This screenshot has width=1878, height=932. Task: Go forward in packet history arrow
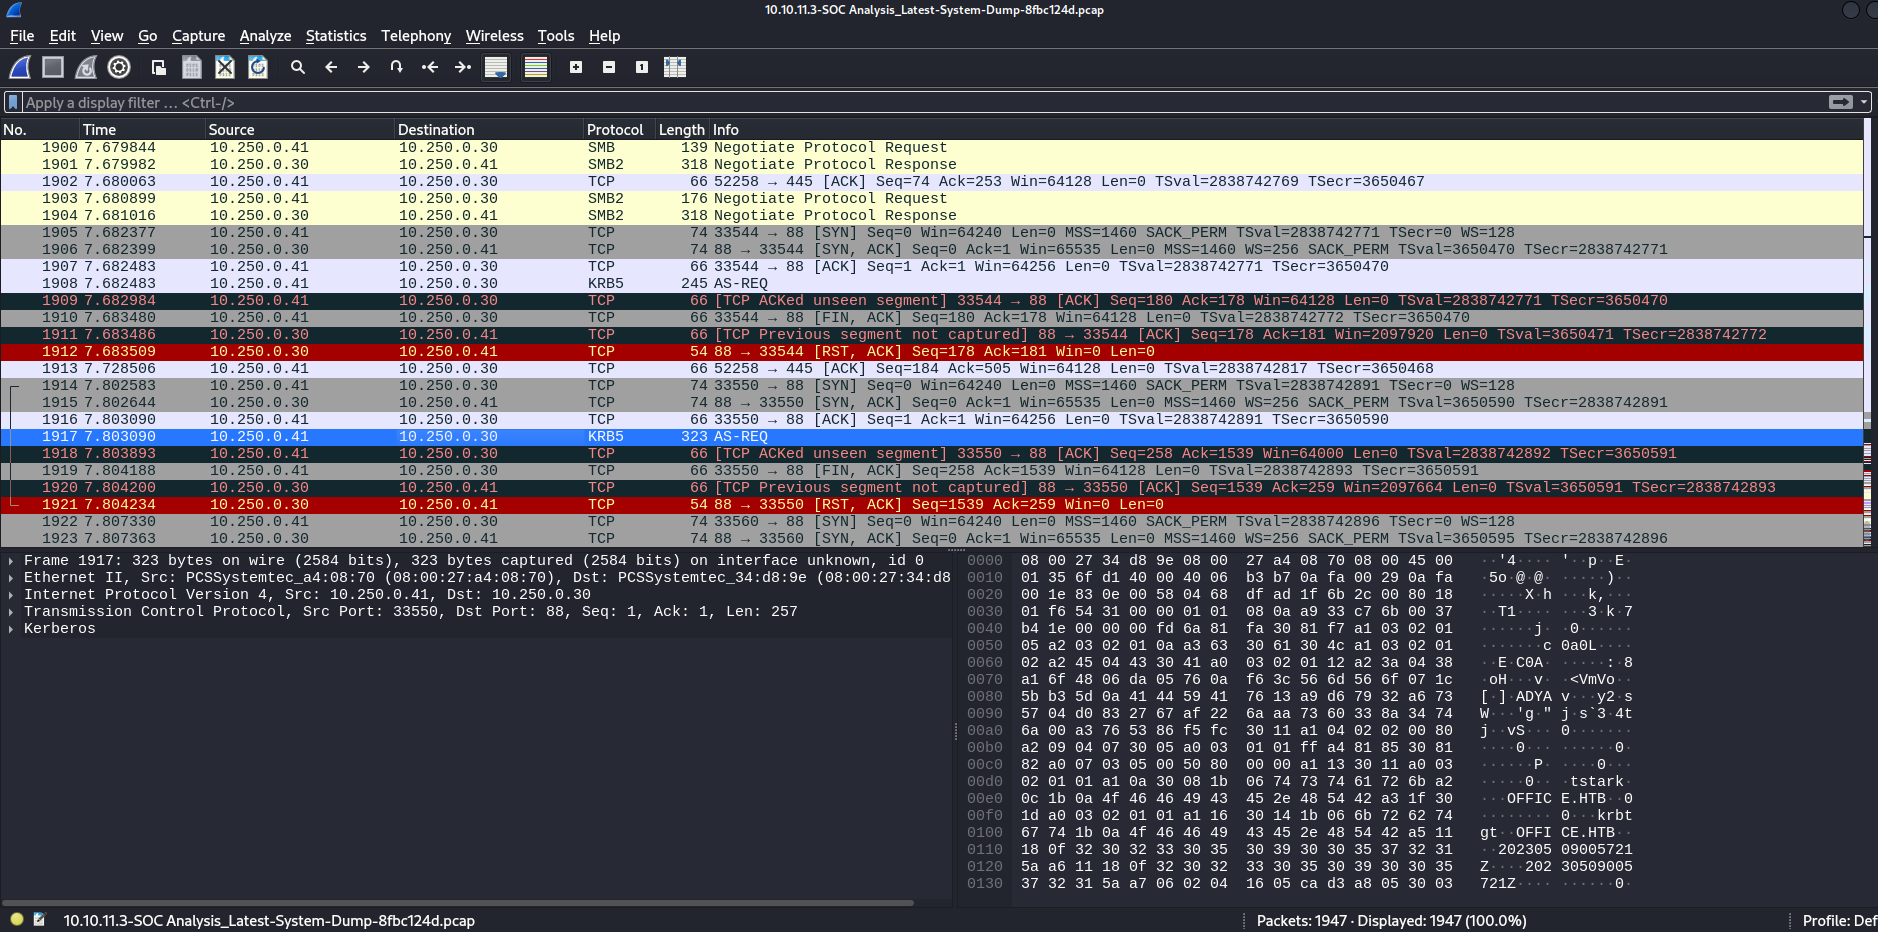point(364,67)
